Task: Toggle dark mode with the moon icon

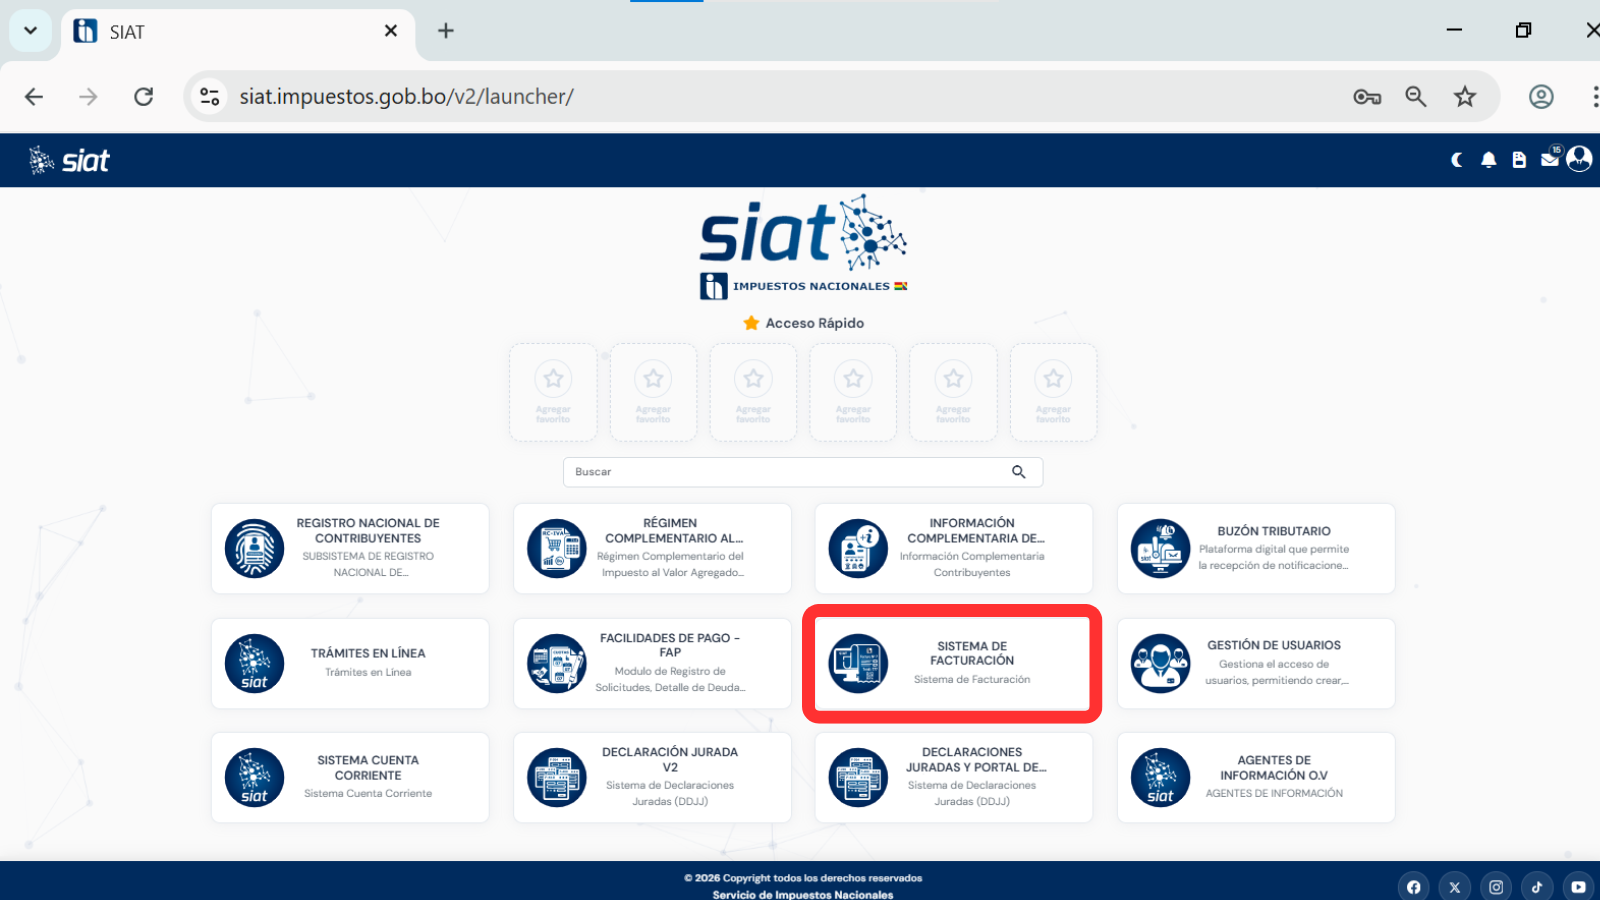Action: click(1457, 159)
